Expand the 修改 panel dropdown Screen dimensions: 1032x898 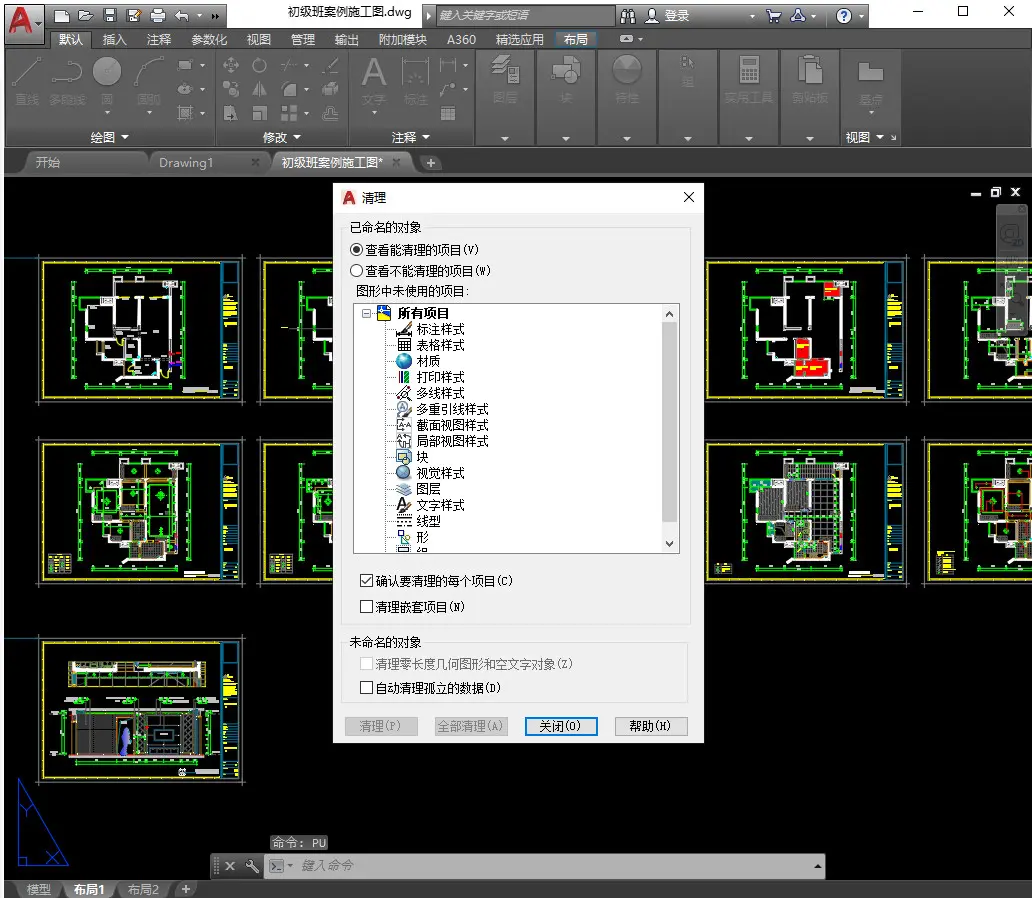coord(282,137)
